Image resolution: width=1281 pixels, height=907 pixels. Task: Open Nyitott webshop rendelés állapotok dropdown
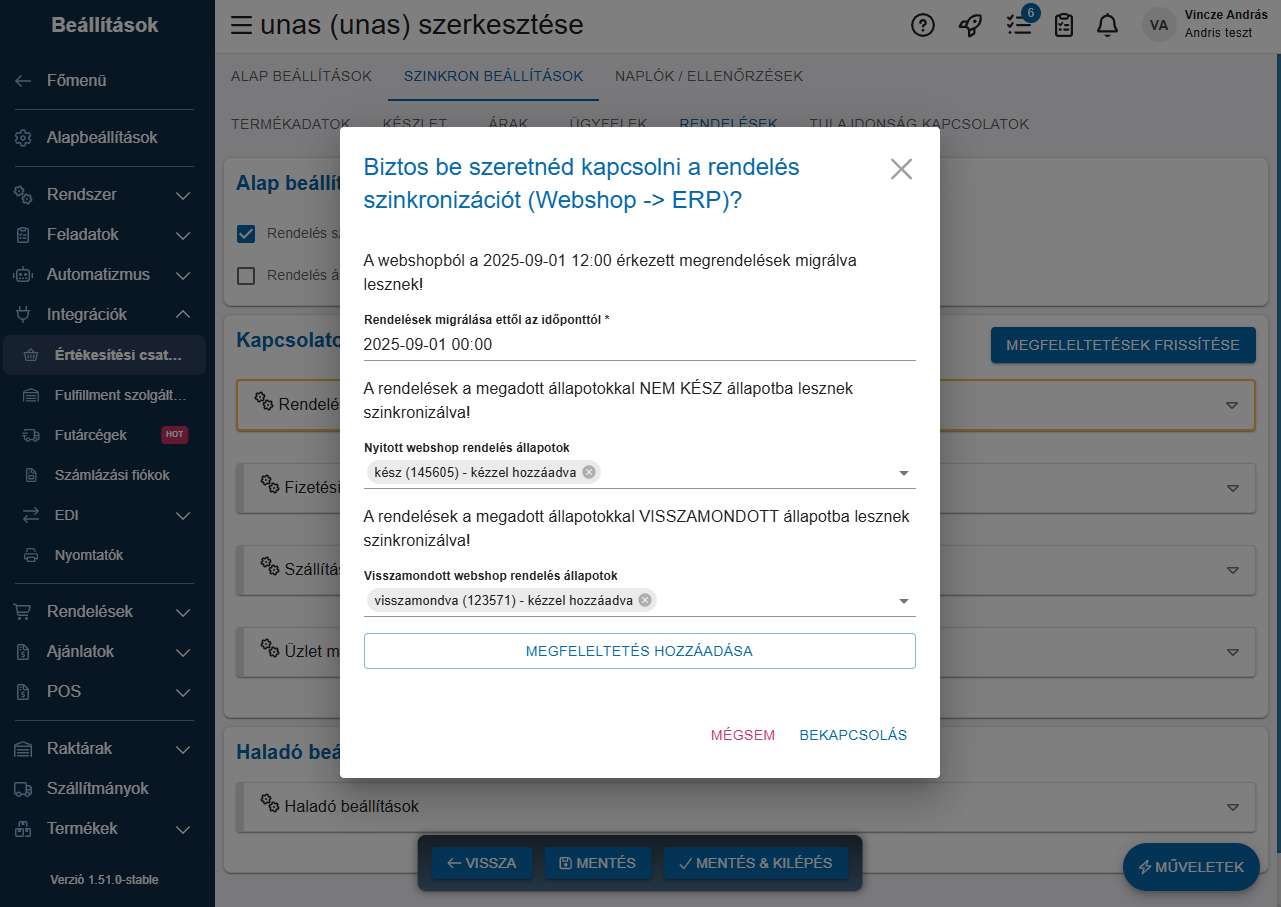pos(903,473)
